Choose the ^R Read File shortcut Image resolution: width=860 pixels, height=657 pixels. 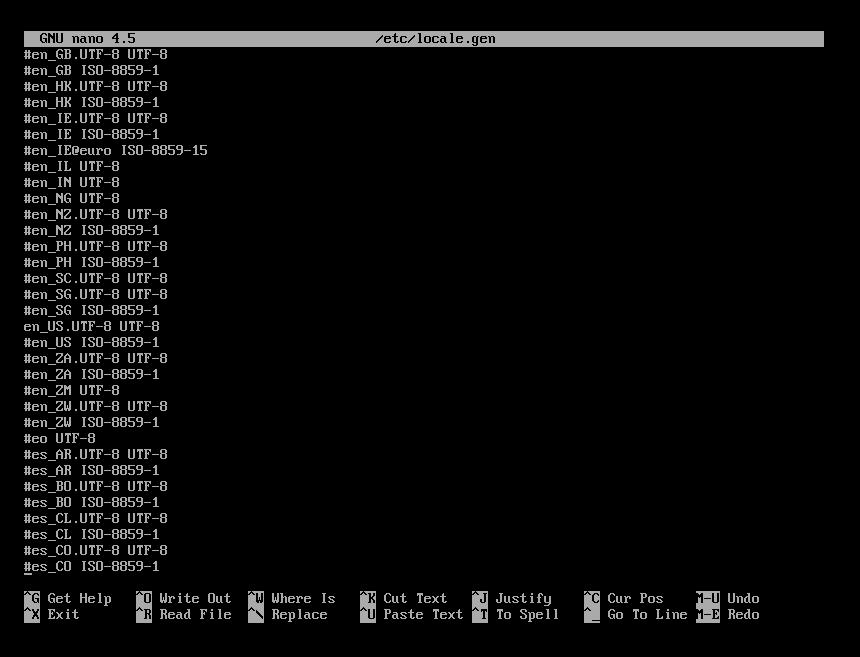click(x=183, y=615)
